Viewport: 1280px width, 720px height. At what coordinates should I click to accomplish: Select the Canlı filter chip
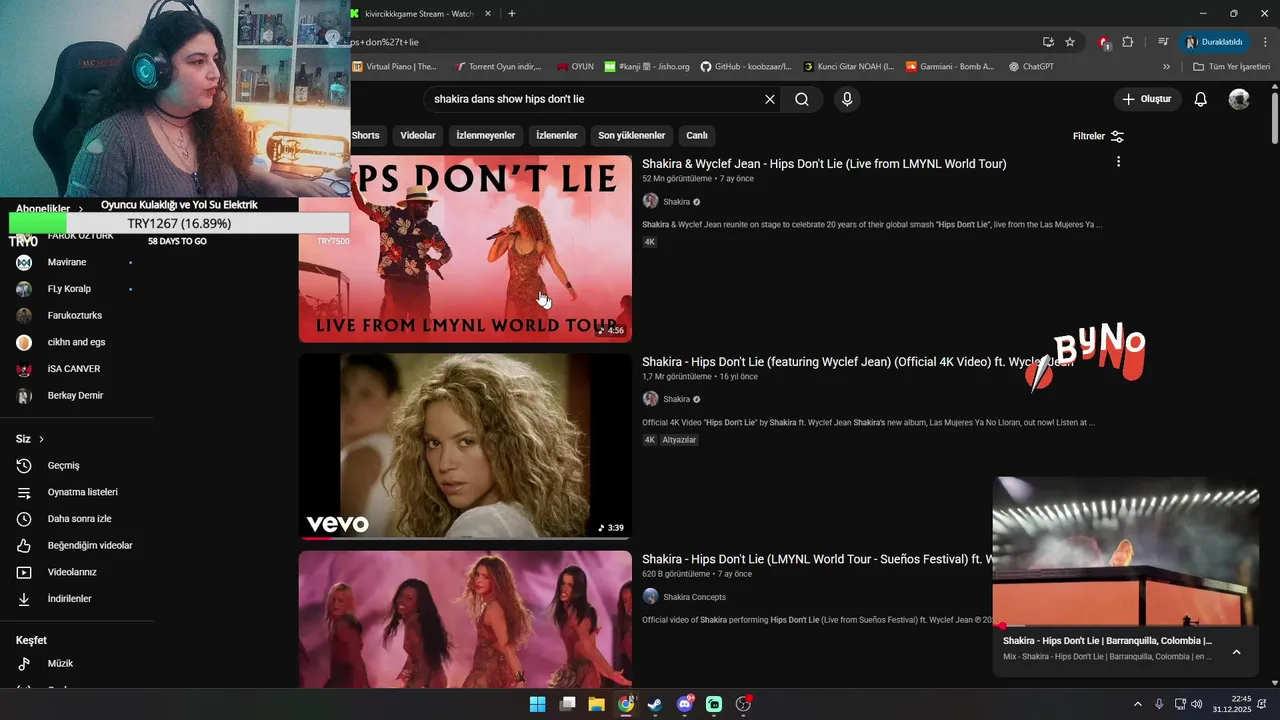[697, 136]
